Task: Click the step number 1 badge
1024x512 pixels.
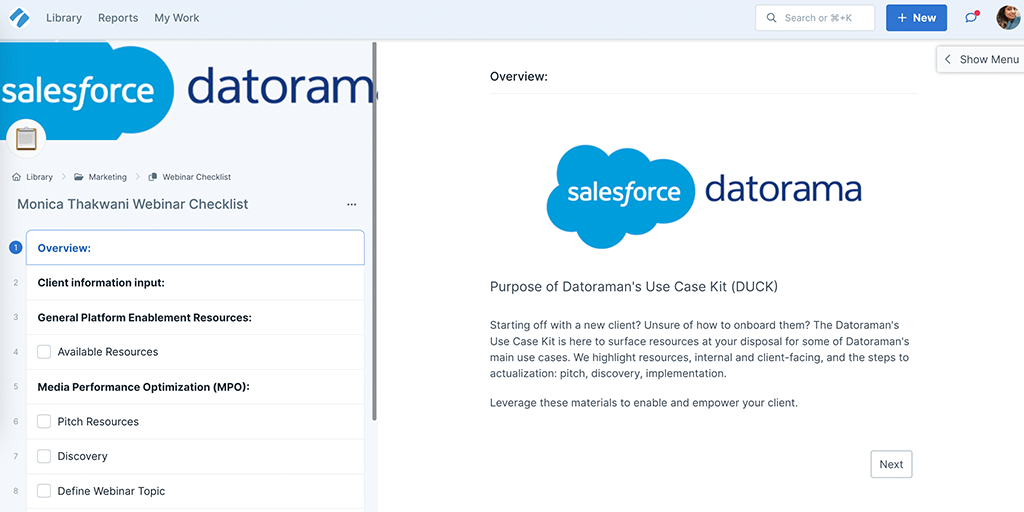Action: pyautogui.click(x=16, y=248)
